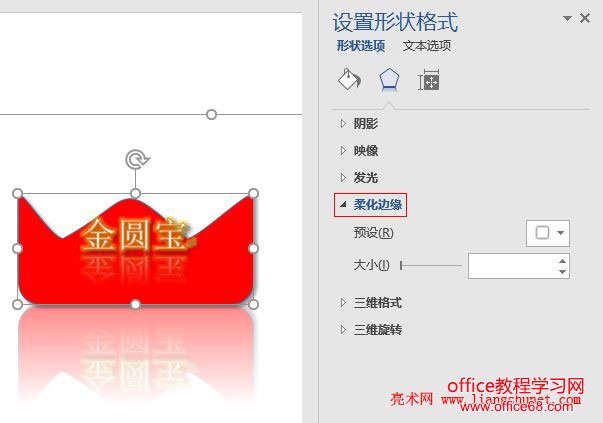This screenshot has height=423, width=603.
Task: Click the 大小 soft edge size slider
Action: pyautogui.click(x=431, y=265)
